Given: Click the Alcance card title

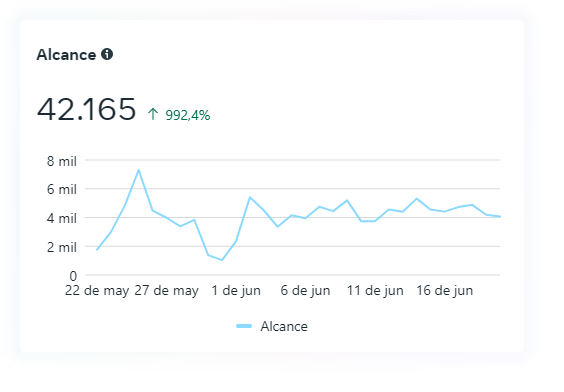Looking at the screenshot, I should coord(66,55).
